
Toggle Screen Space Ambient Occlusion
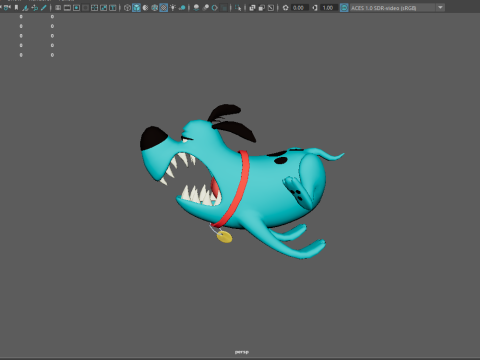196,8
